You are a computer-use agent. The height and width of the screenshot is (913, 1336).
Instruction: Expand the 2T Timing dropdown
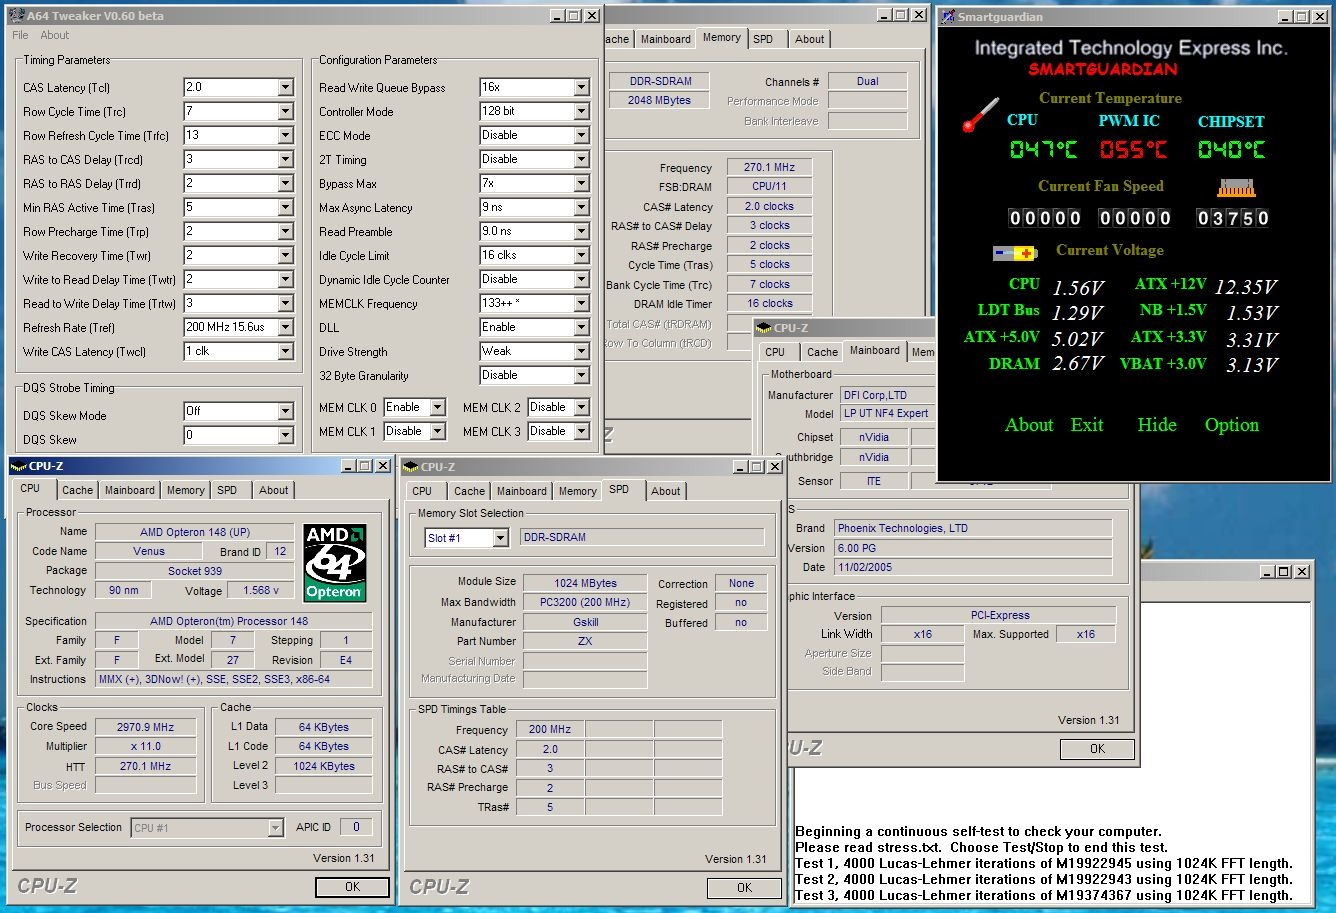pos(581,160)
